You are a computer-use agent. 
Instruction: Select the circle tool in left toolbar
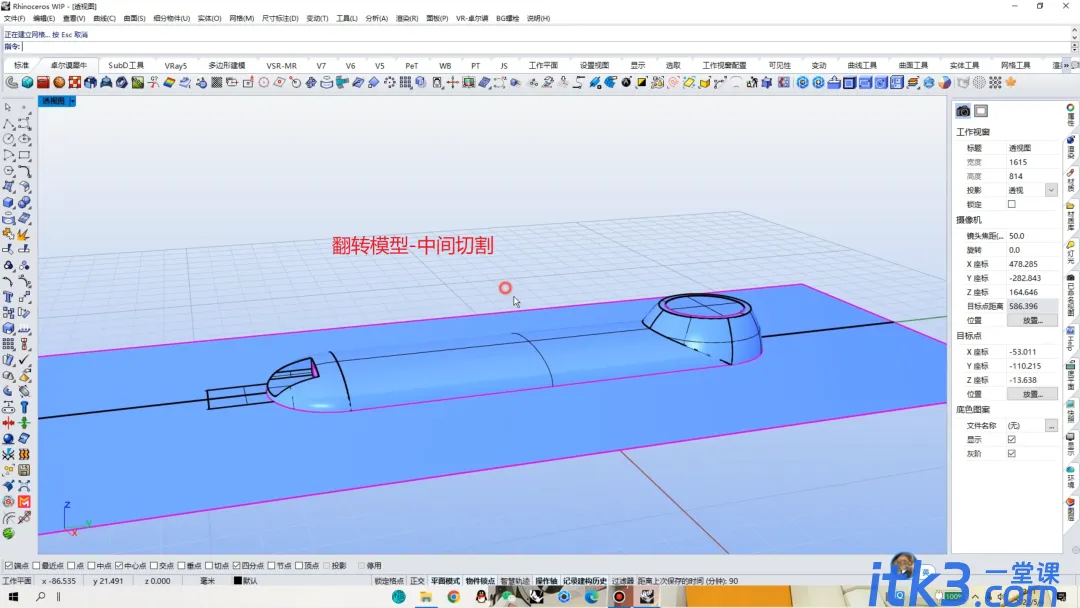(x=8, y=139)
